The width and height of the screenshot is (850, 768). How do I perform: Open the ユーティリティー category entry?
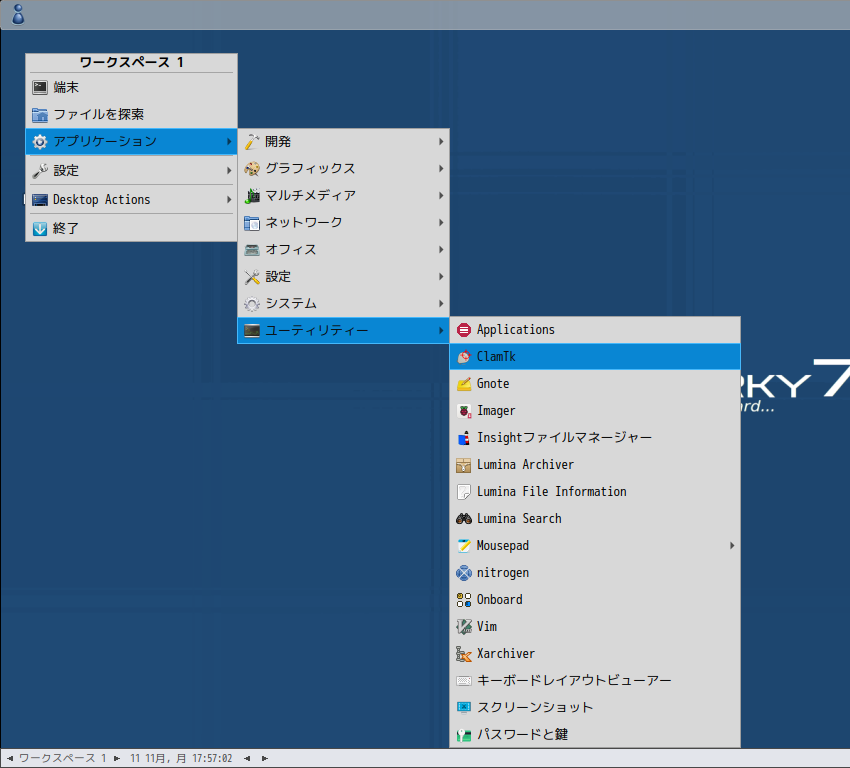click(343, 331)
